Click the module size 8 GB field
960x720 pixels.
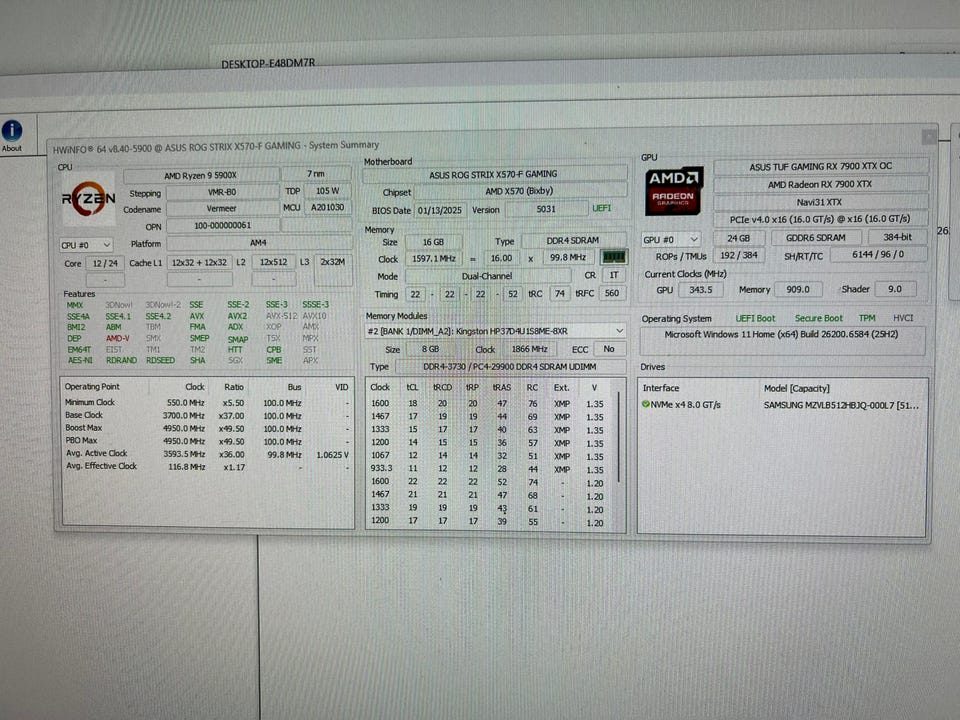coord(430,349)
